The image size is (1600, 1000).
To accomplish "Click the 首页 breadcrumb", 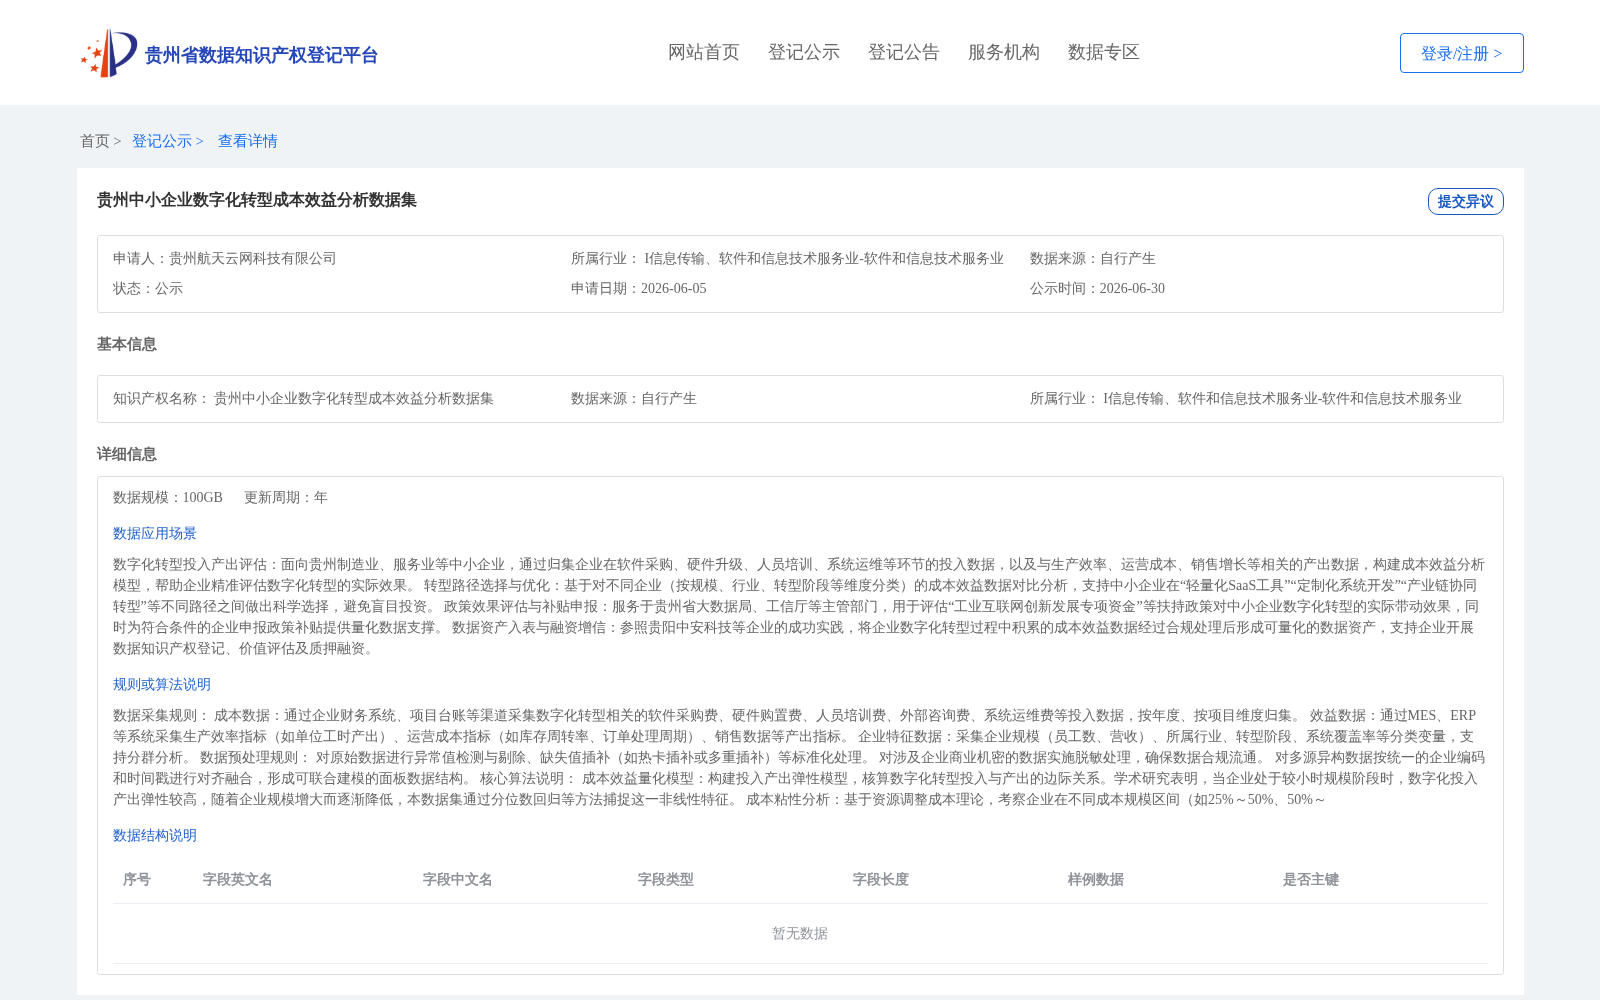I will point(95,141).
